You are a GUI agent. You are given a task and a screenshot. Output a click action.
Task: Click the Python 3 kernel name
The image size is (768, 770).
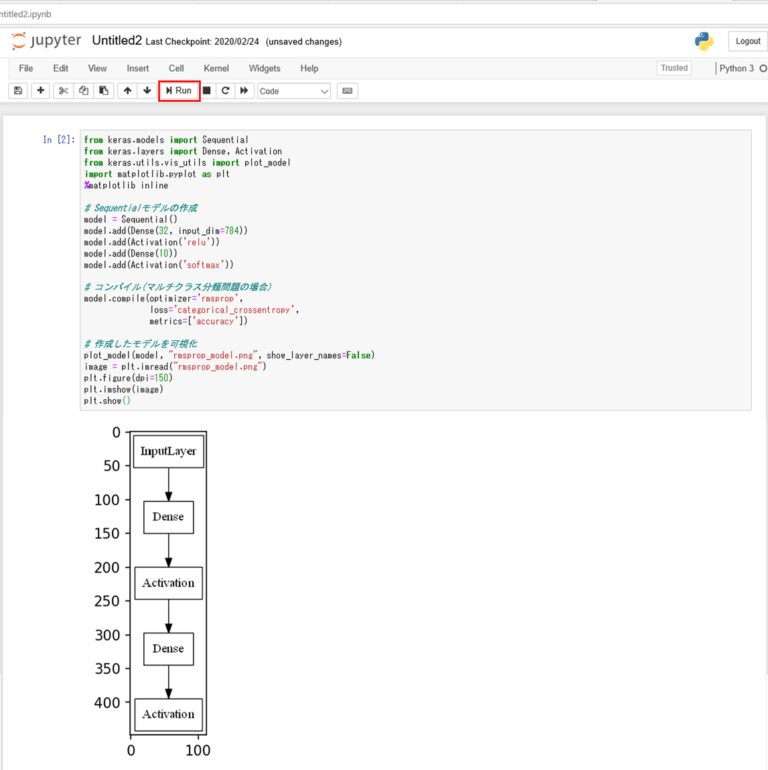[736, 68]
